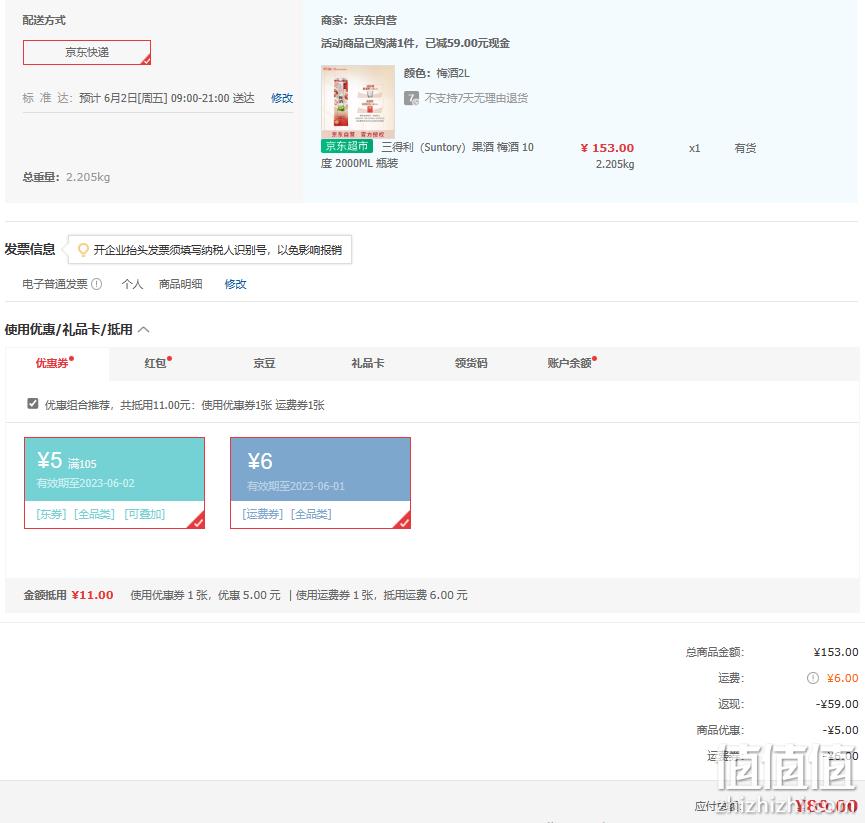
Task: Switch to the 优惠券 tab
Action: pos(57,363)
